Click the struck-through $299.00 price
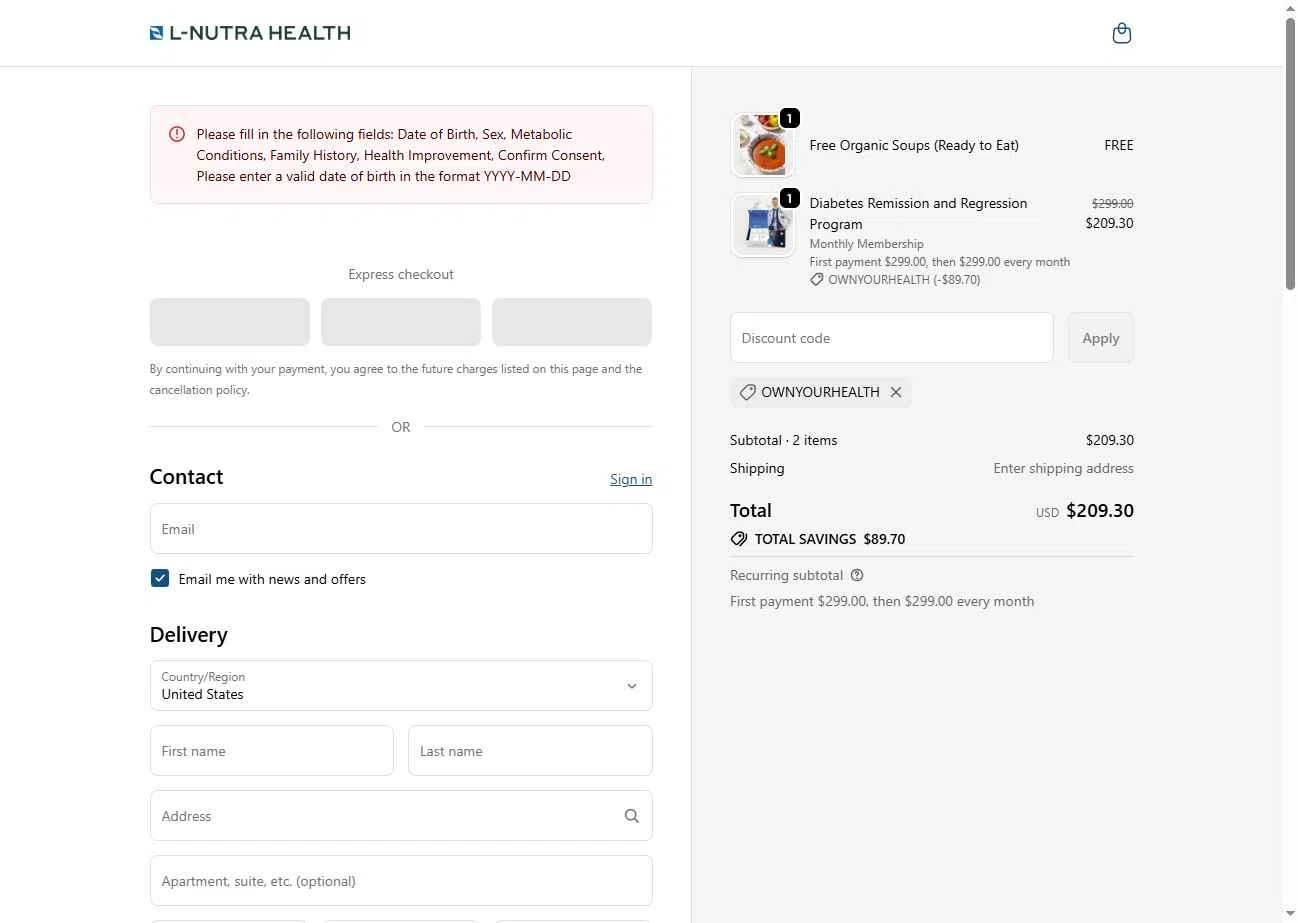Viewport: 1298px width, 923px height. (1112, 203)
